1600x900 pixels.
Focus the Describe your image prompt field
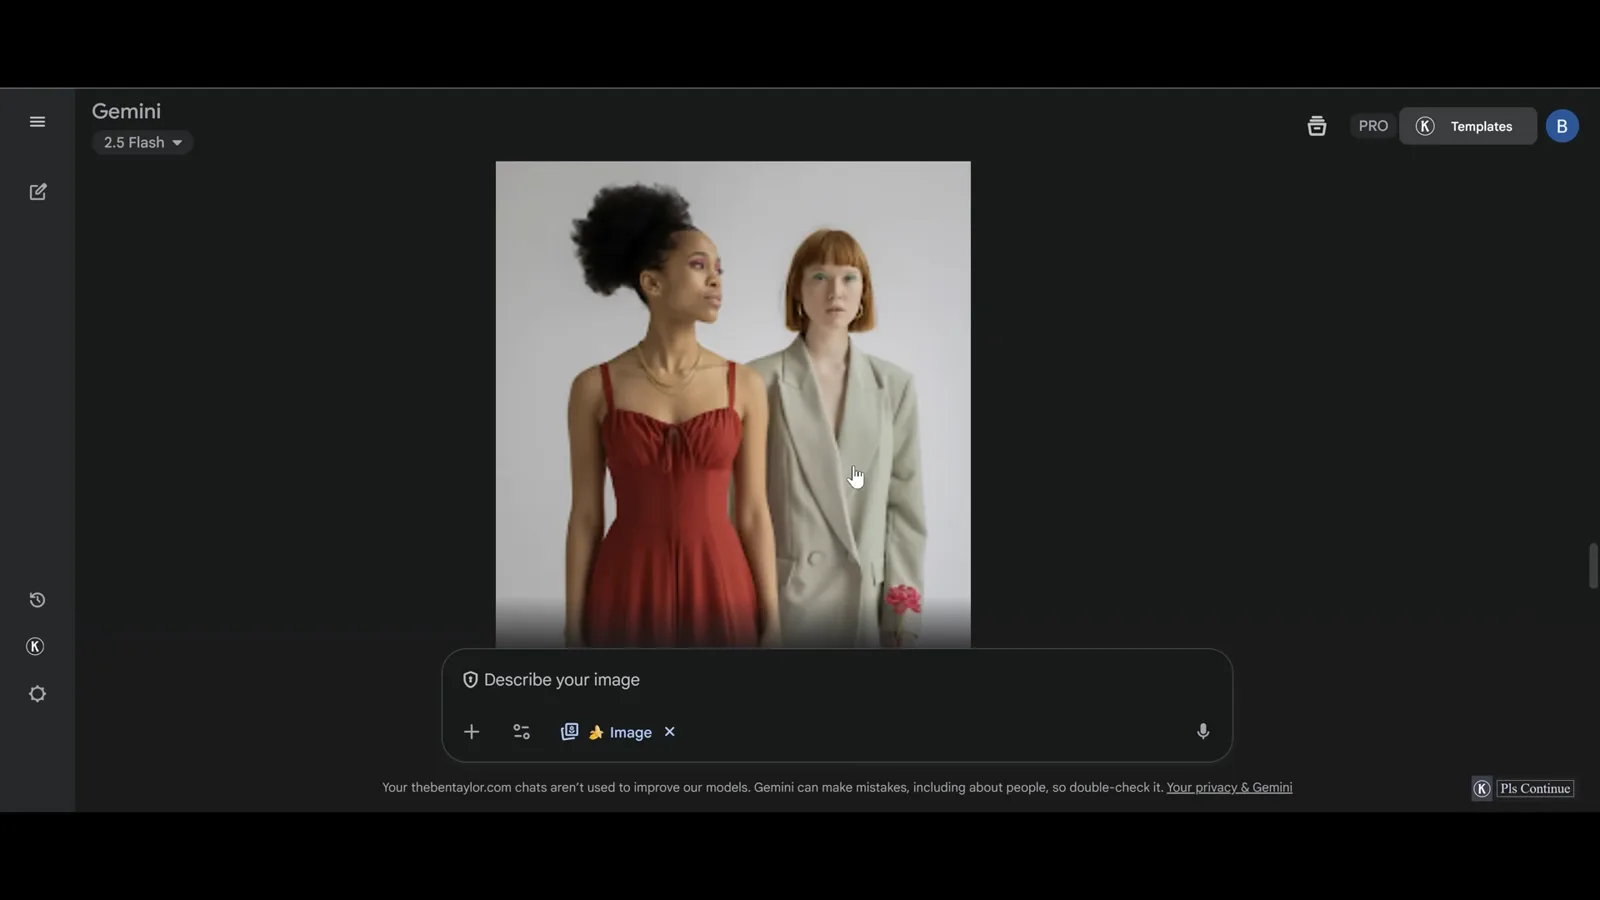click(837, 680)
